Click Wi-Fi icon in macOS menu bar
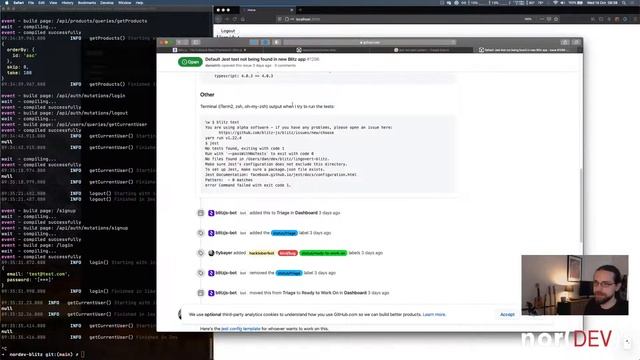The image size is (640, 360). pos(556,3)
